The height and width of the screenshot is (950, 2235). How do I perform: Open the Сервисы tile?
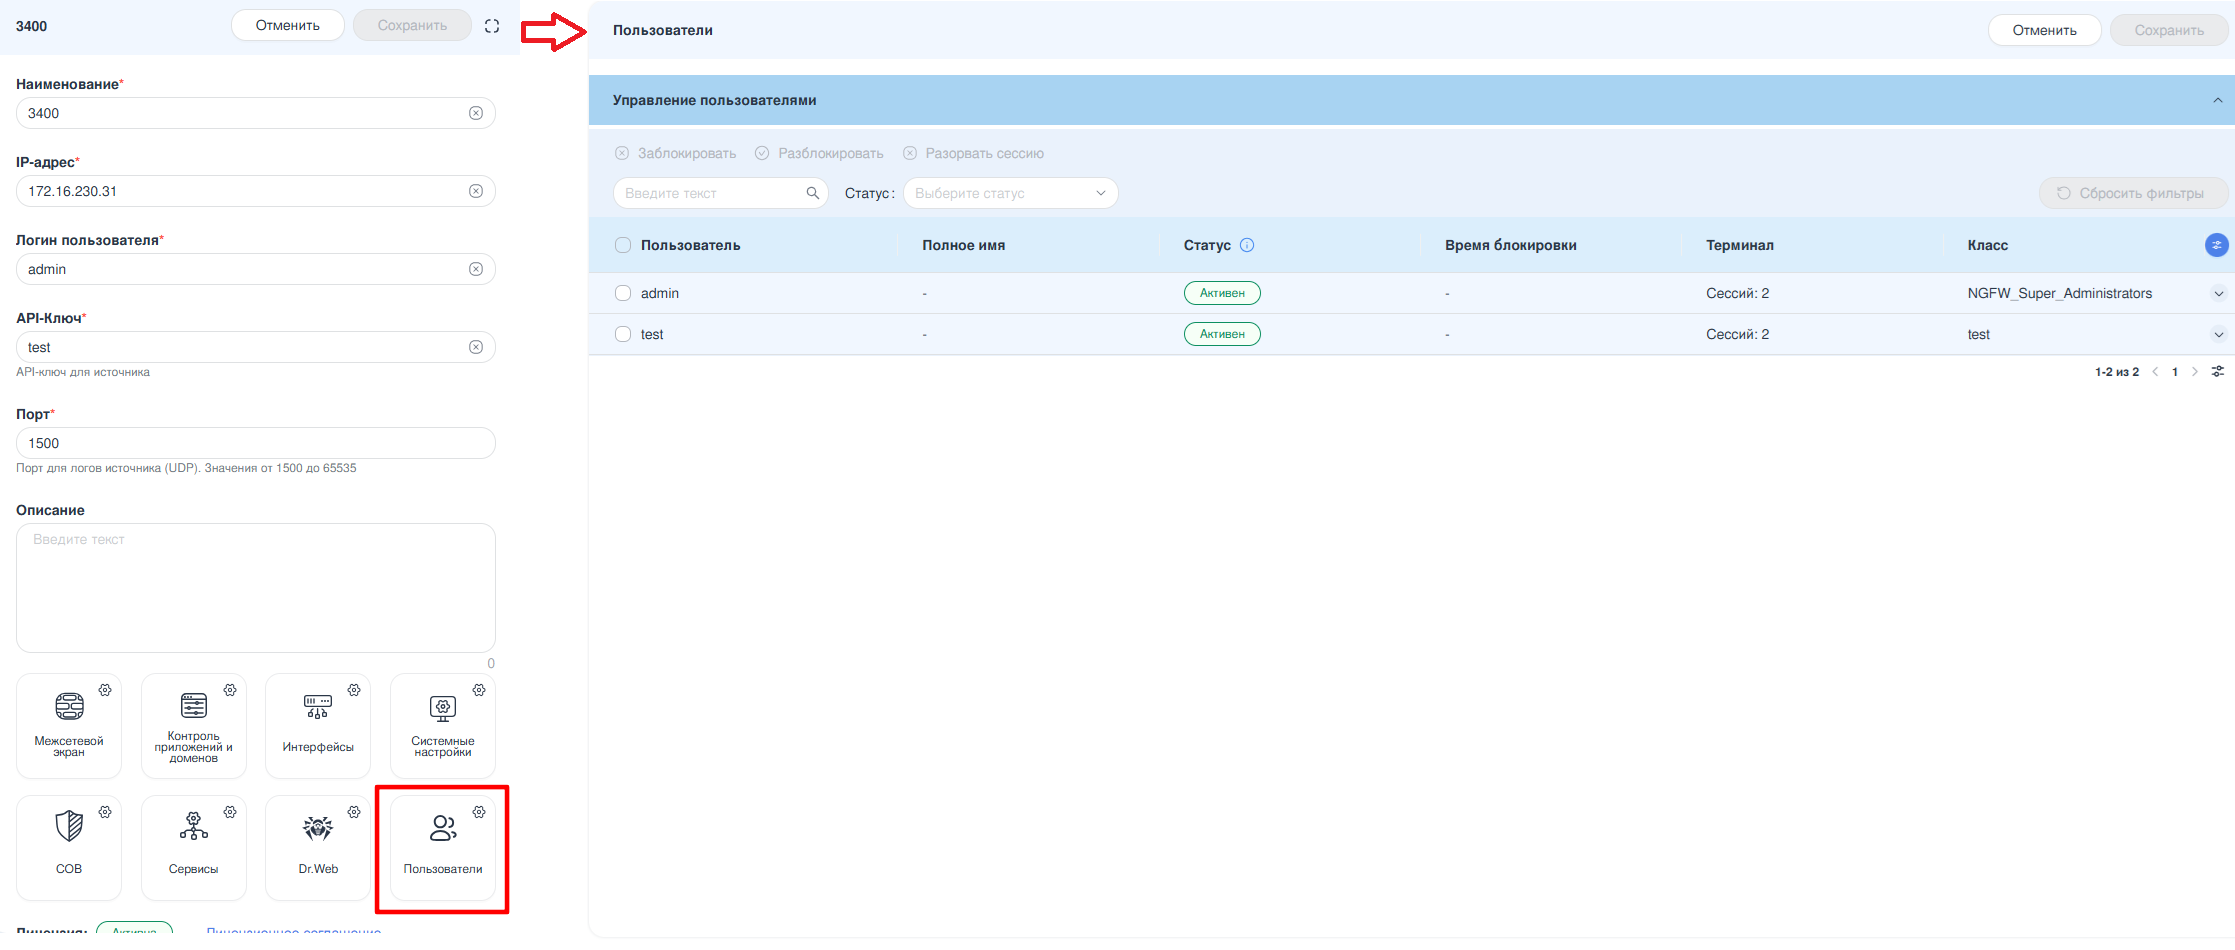193,846
